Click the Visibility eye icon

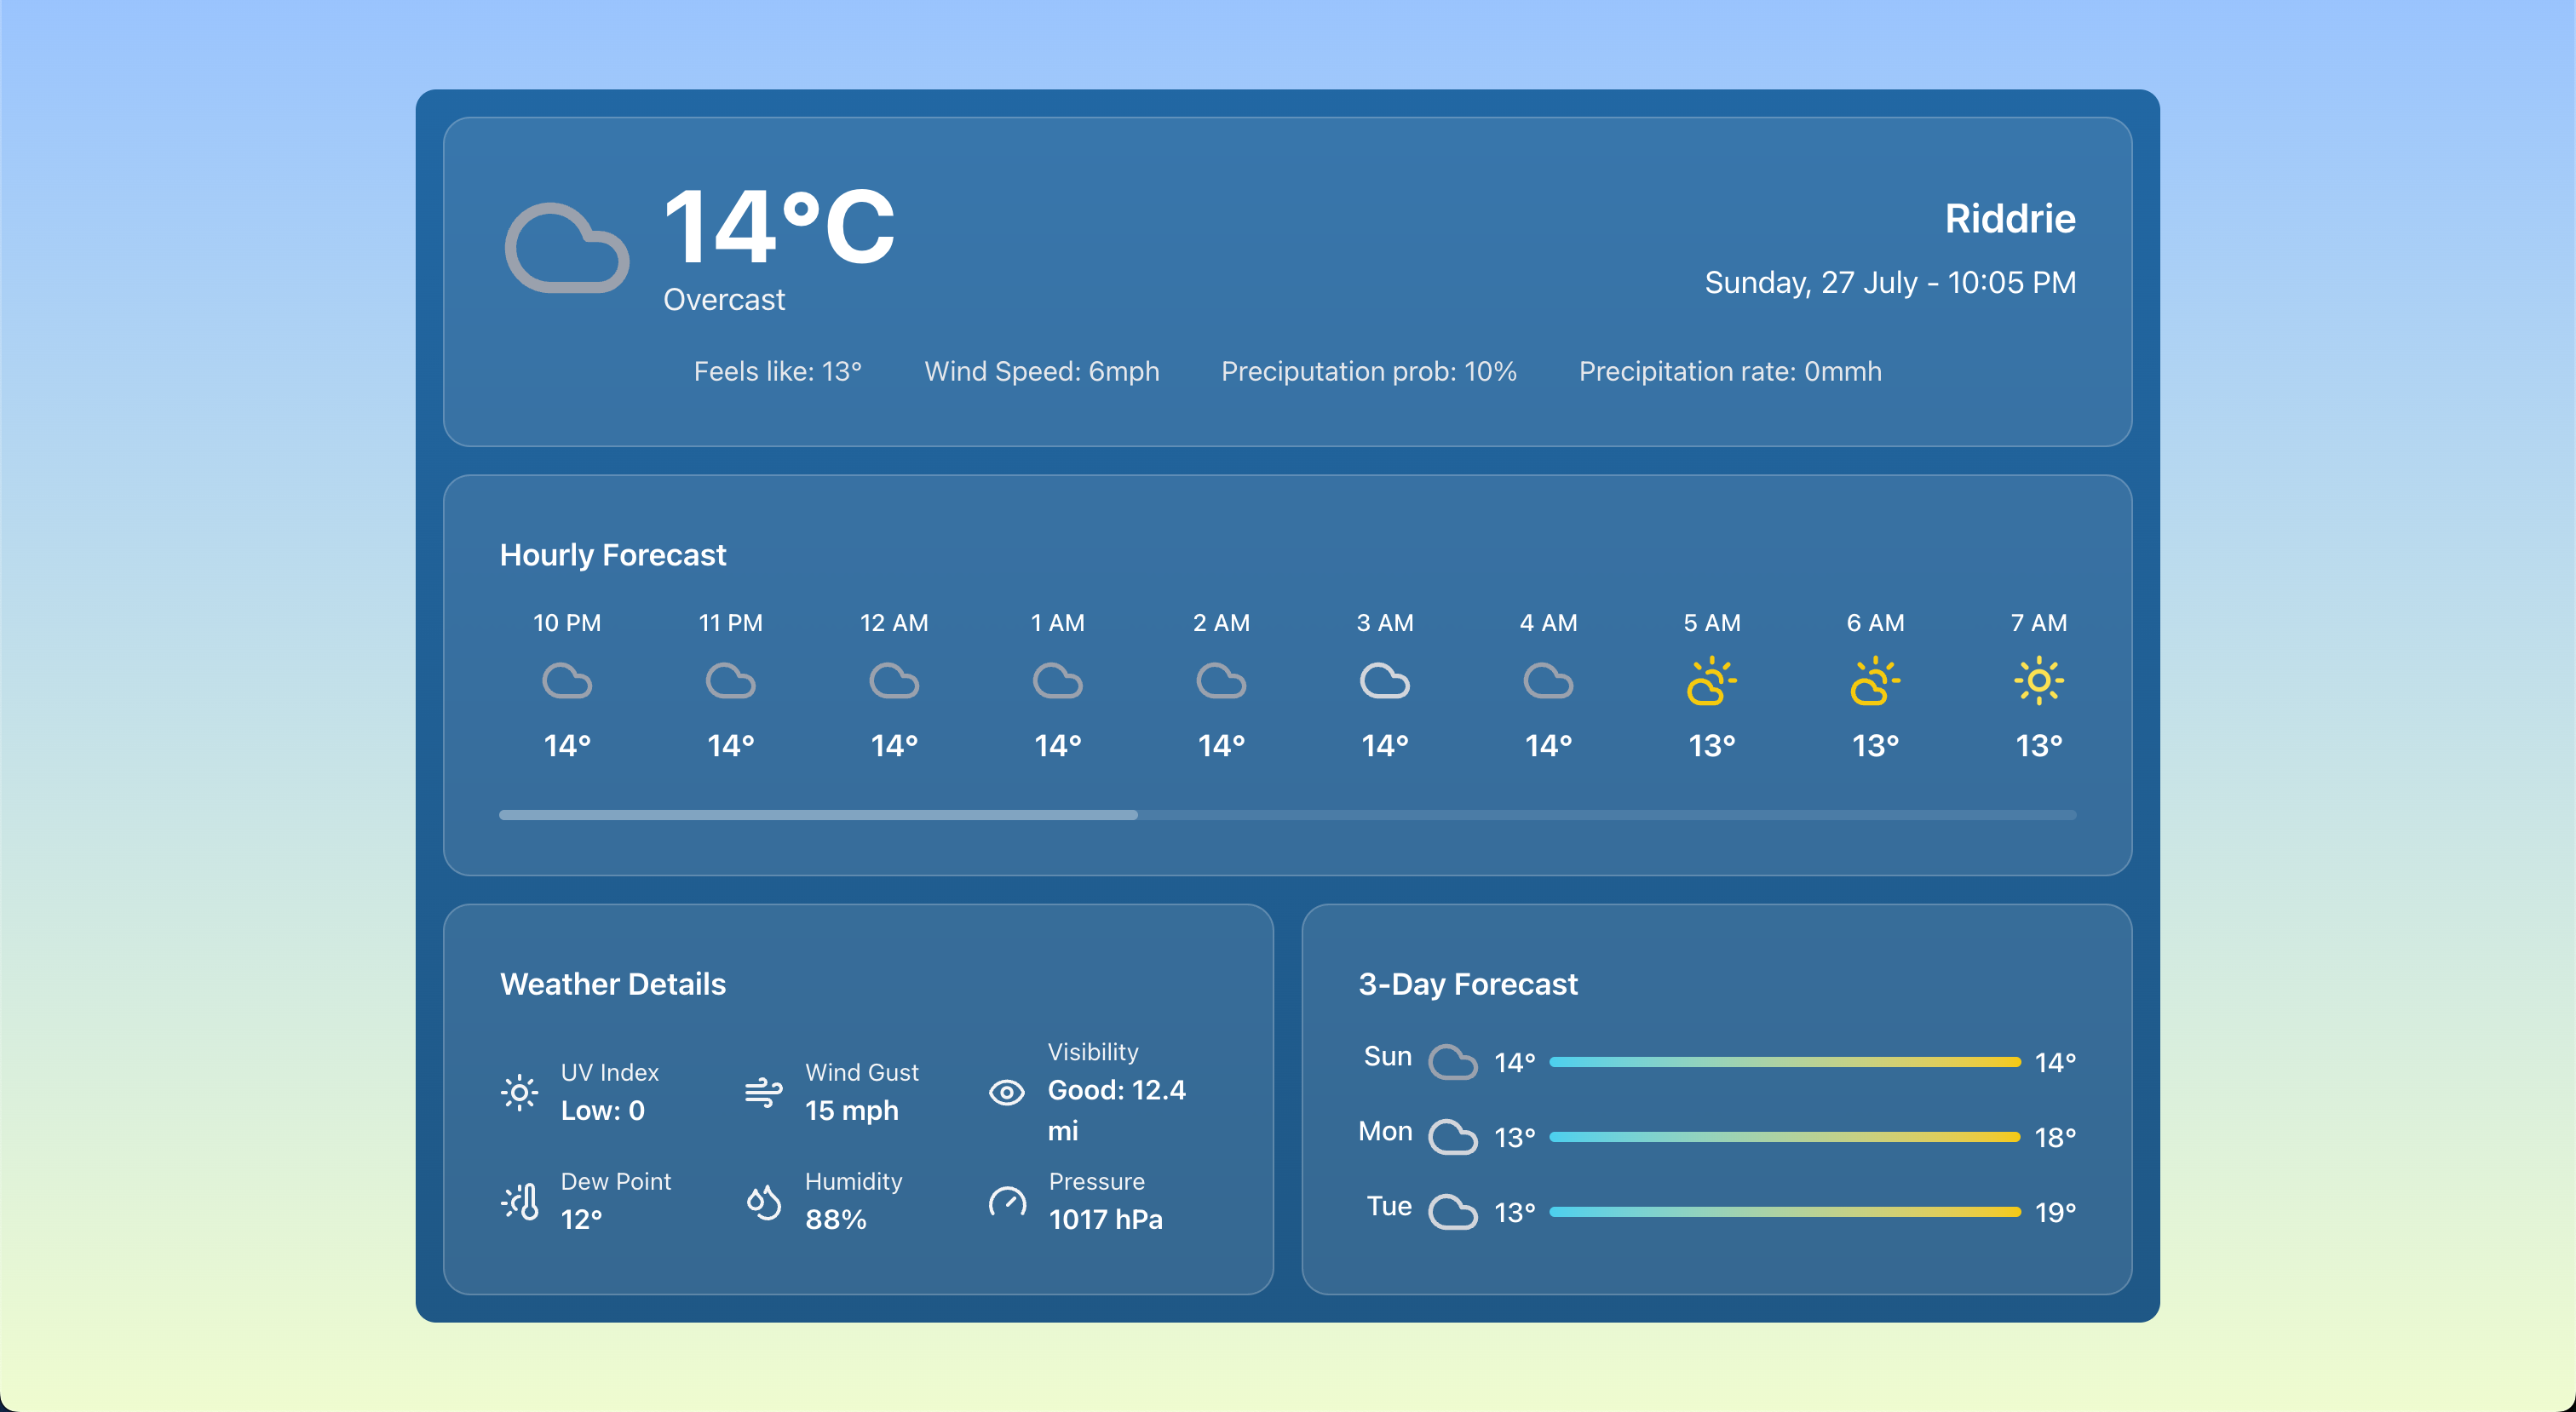pyautogui.click(x=1007, y=1092)
